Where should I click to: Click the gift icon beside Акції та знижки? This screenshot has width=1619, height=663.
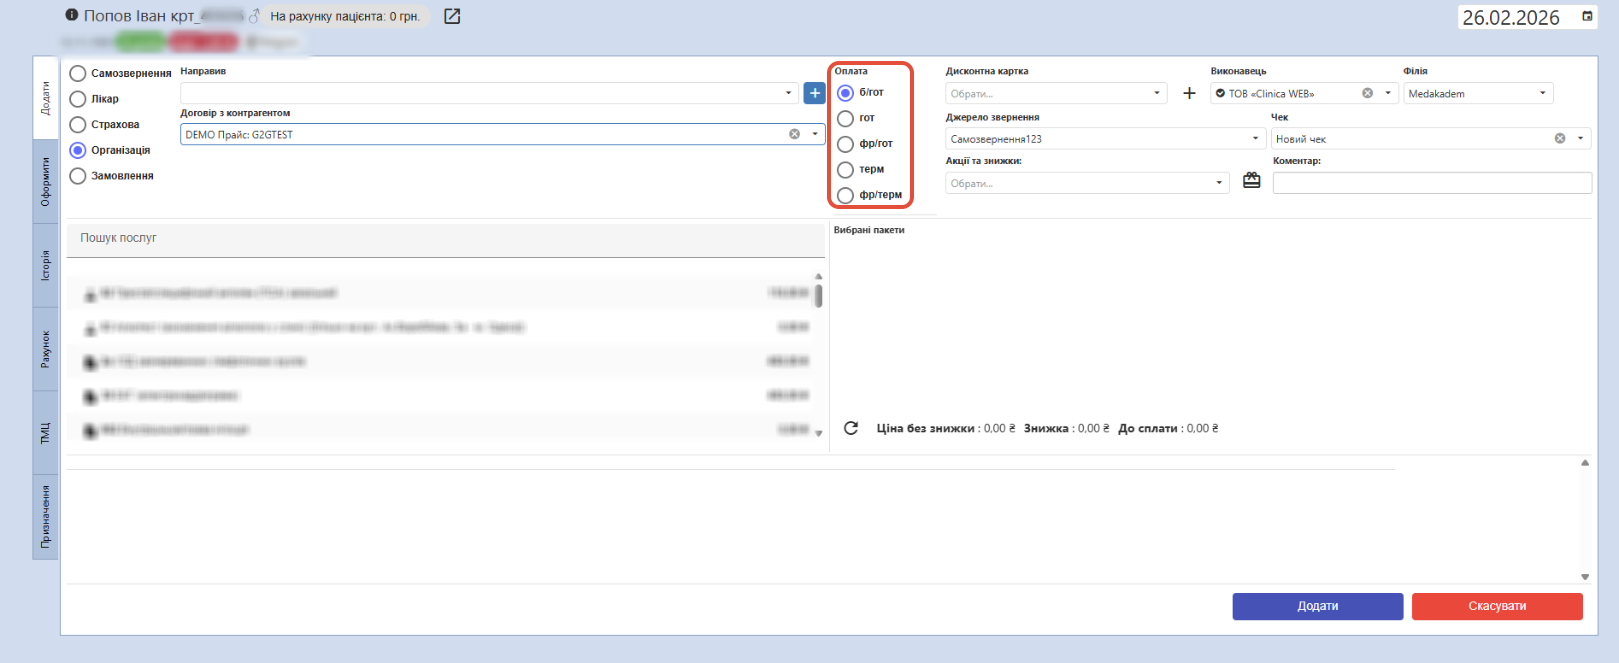(1252, 181)
